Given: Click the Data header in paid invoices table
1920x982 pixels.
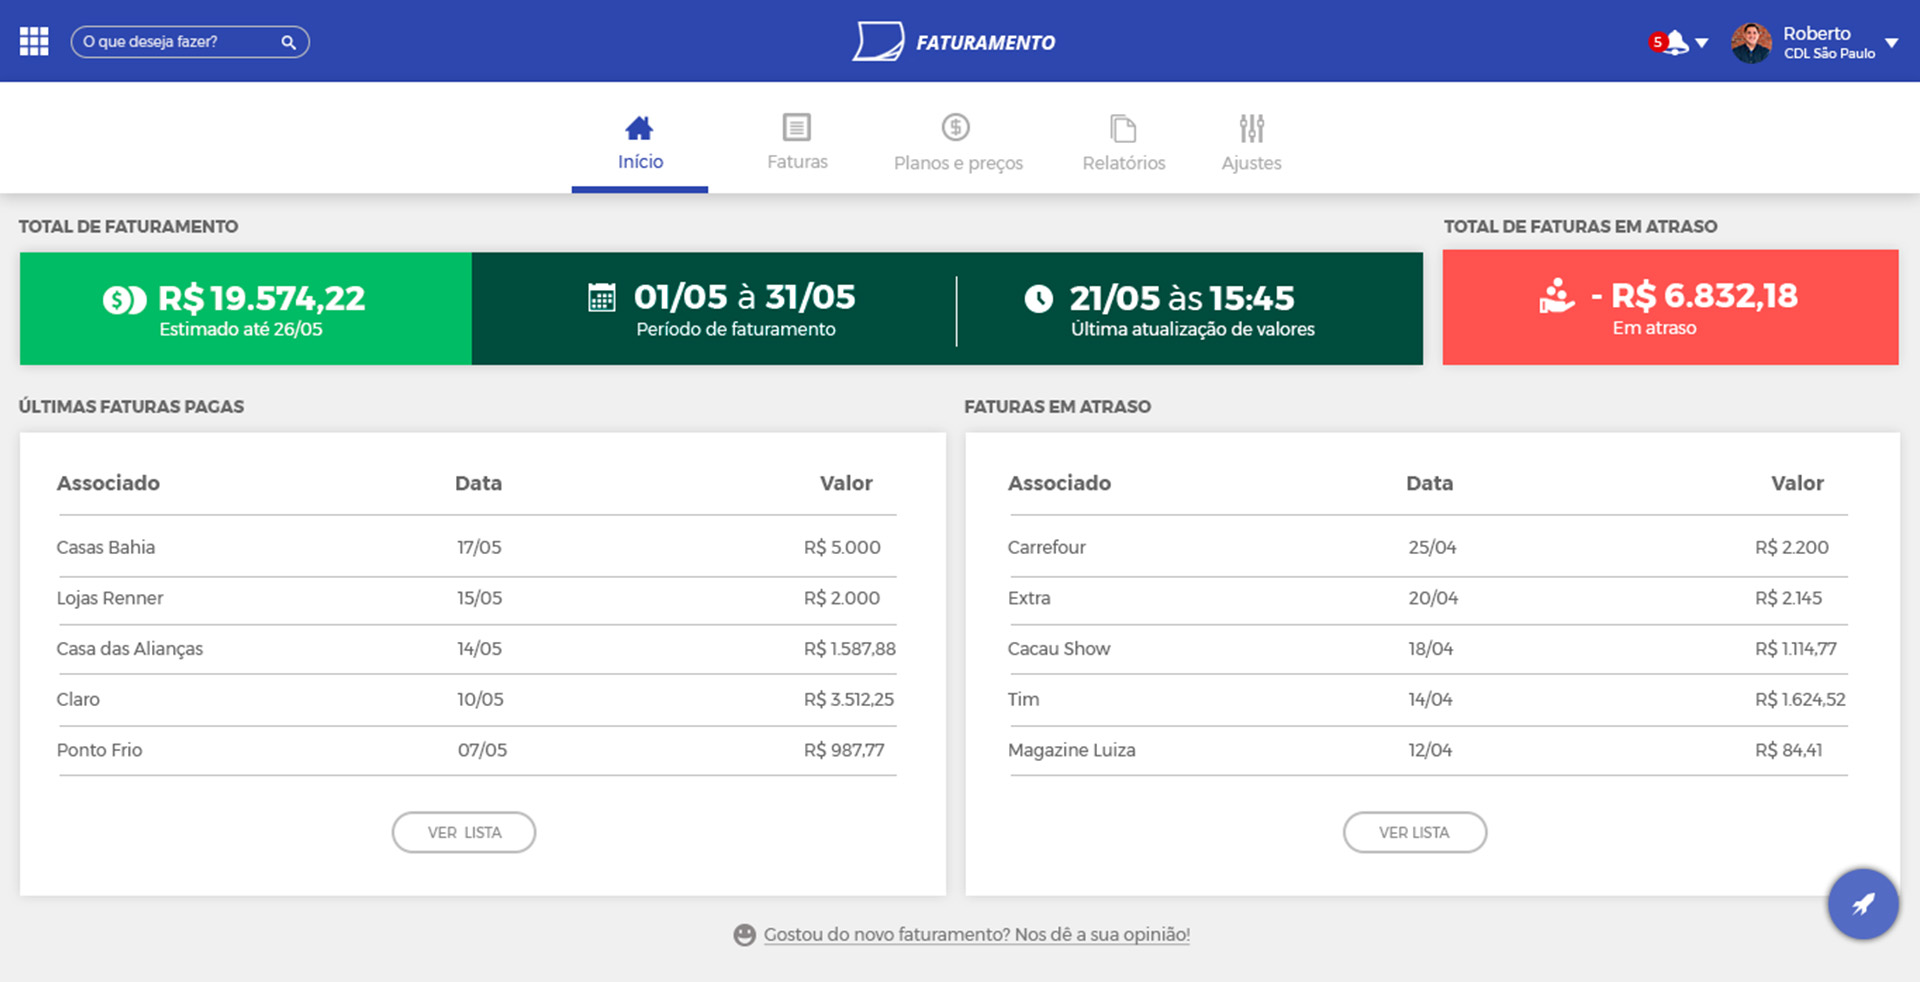Looking at the screenshot, I should tap(478, 483).
